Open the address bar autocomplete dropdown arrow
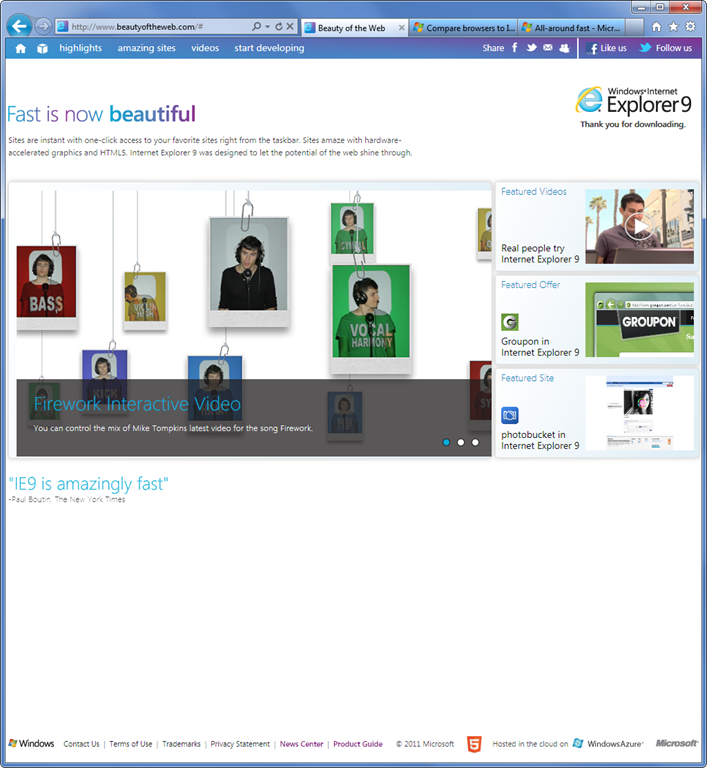Image resolution: width=707 pixels, height=768 pixels. [268, 26]
